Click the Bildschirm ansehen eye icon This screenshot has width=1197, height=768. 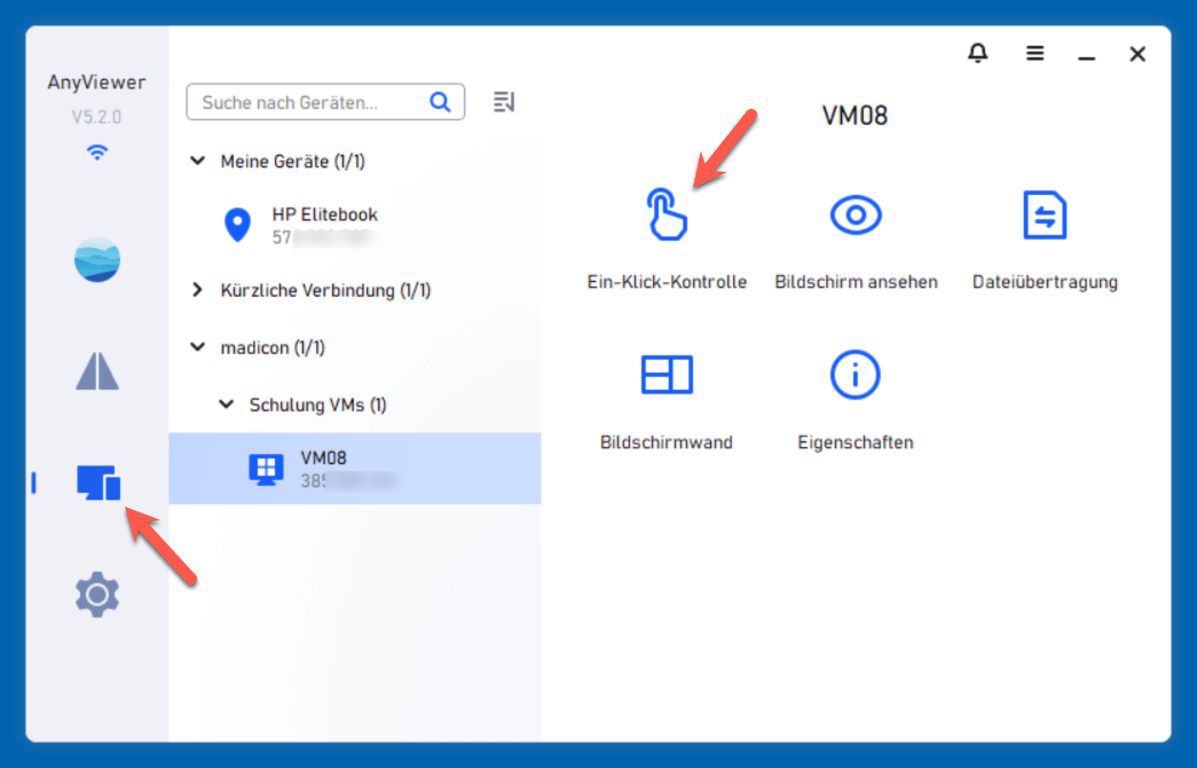[x=856, y=215]
